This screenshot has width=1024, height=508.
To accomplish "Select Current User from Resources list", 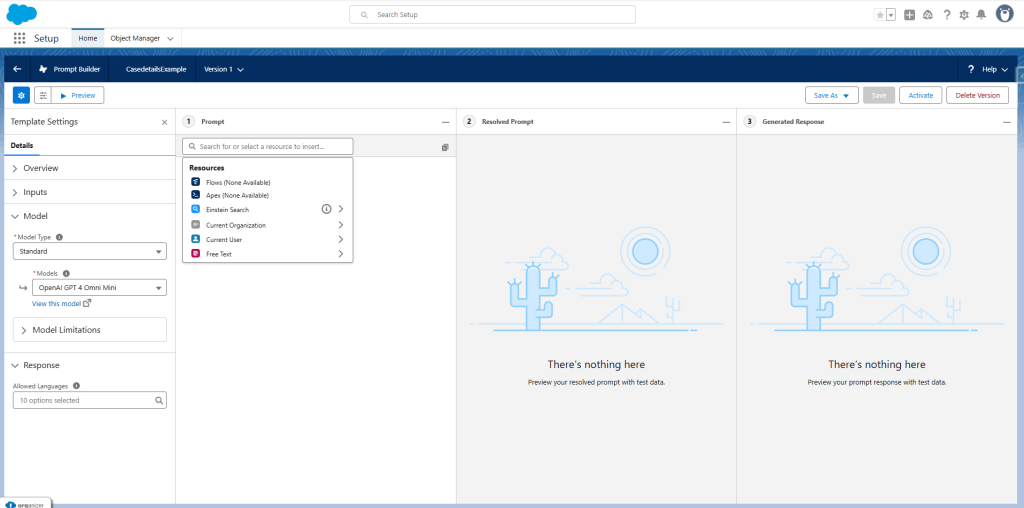I will 223,240.
